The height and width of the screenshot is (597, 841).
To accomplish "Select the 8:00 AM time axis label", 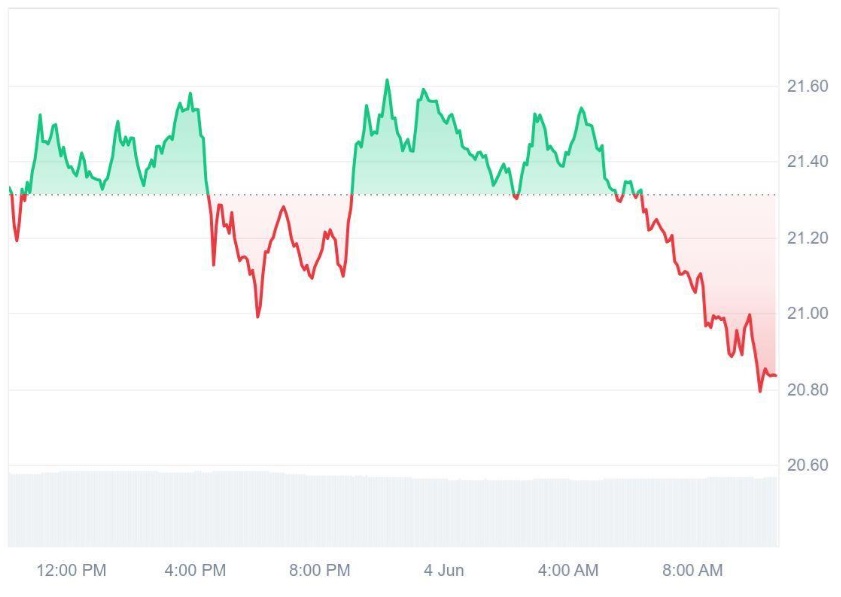I will [x=692, y=571].
